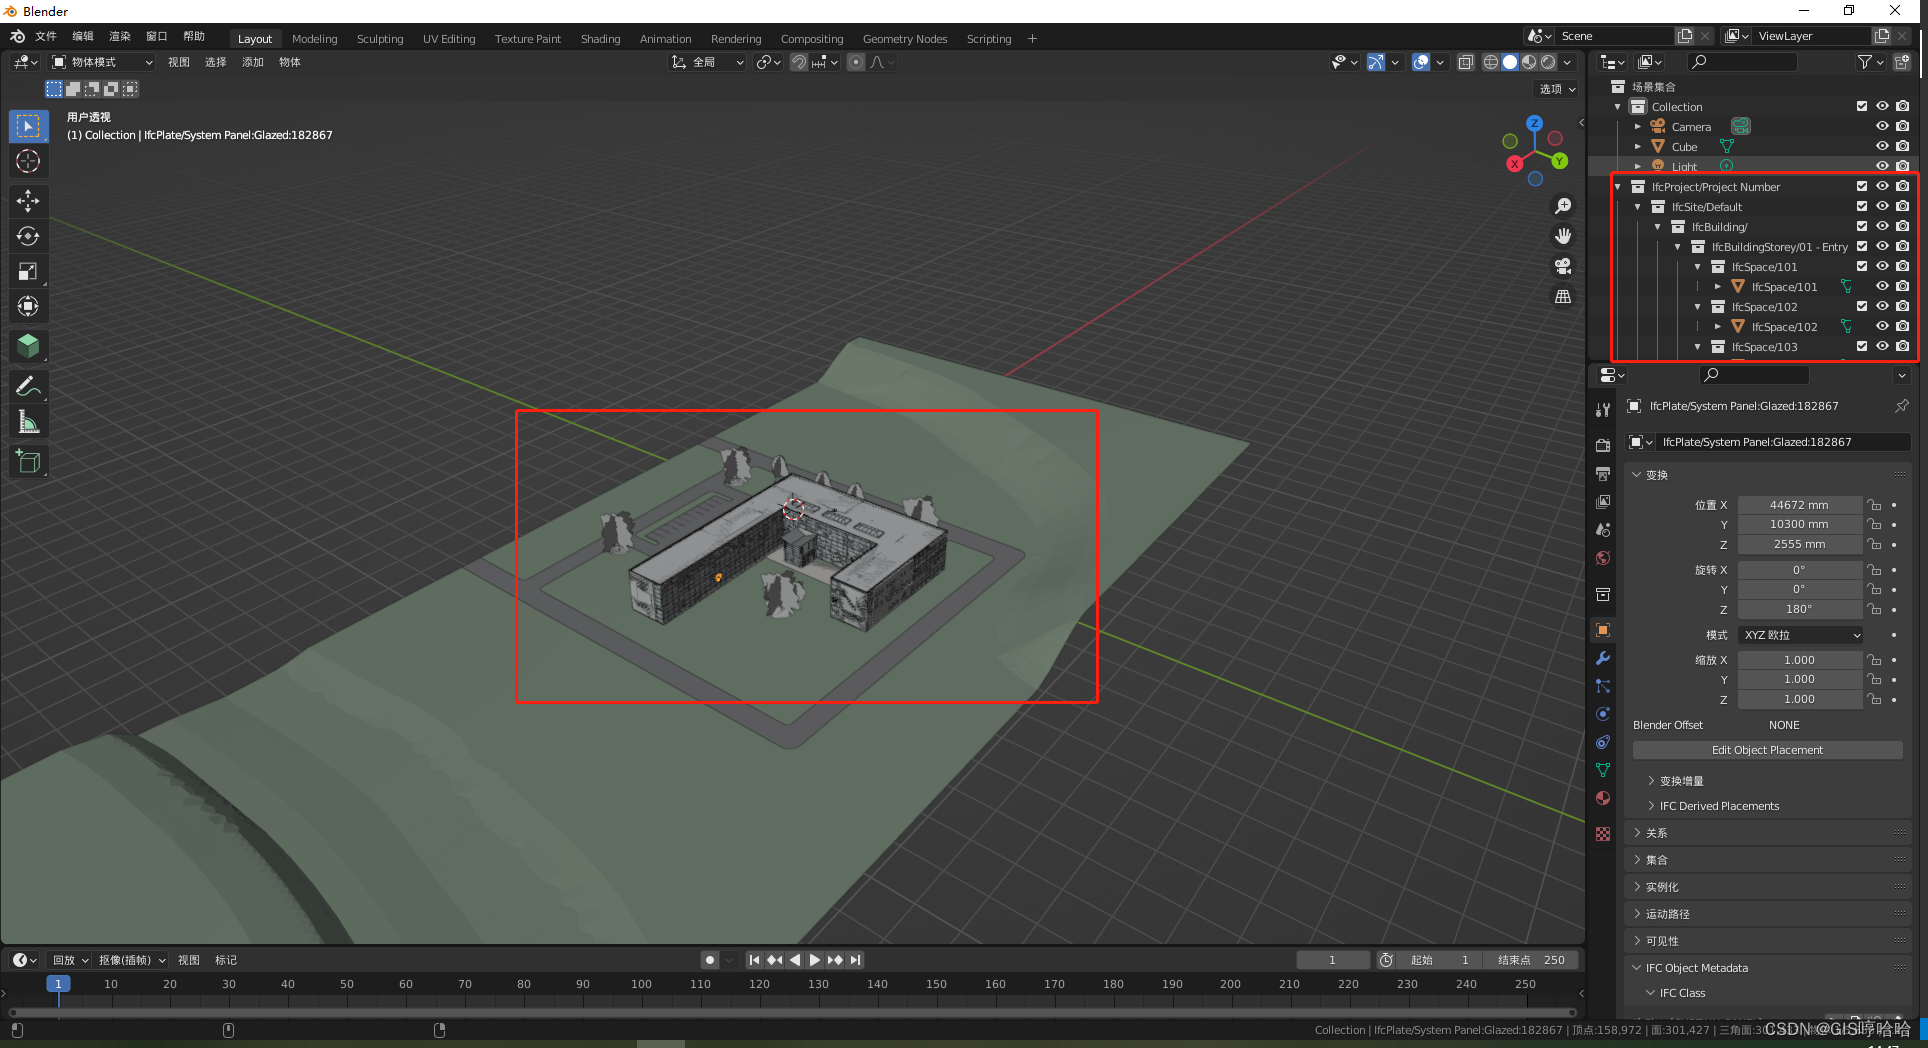Open the 渲染 menu
Image resolution: width=1928 pixels, height=1048 pixels.
pos(119,36)
